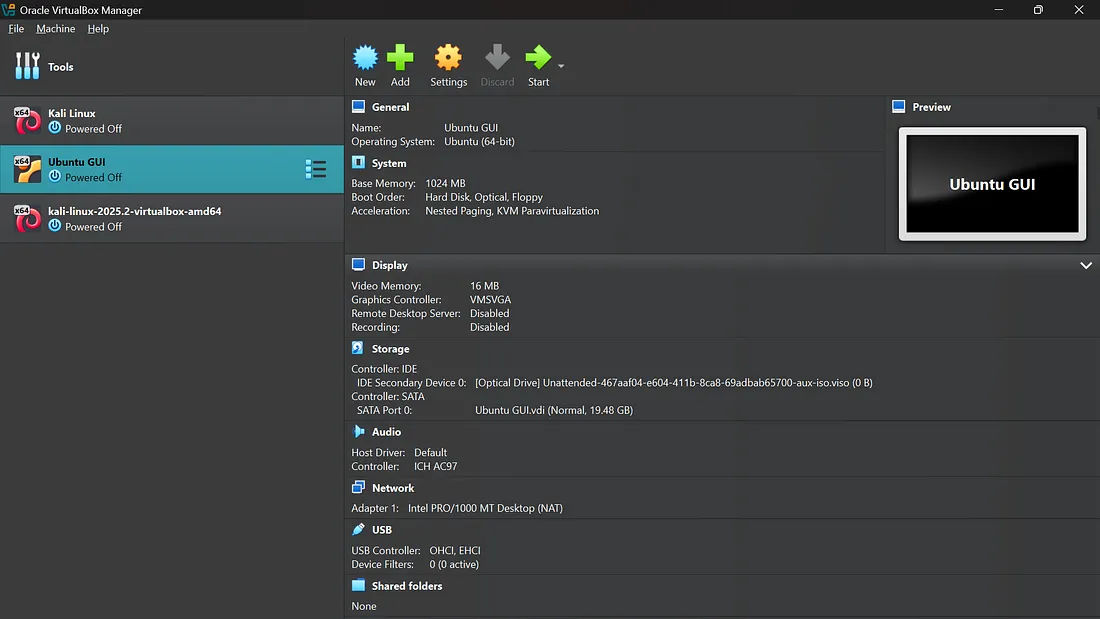1100x619 pixels.
Task: Click the Network section icon
Action: tap(358, 487)
